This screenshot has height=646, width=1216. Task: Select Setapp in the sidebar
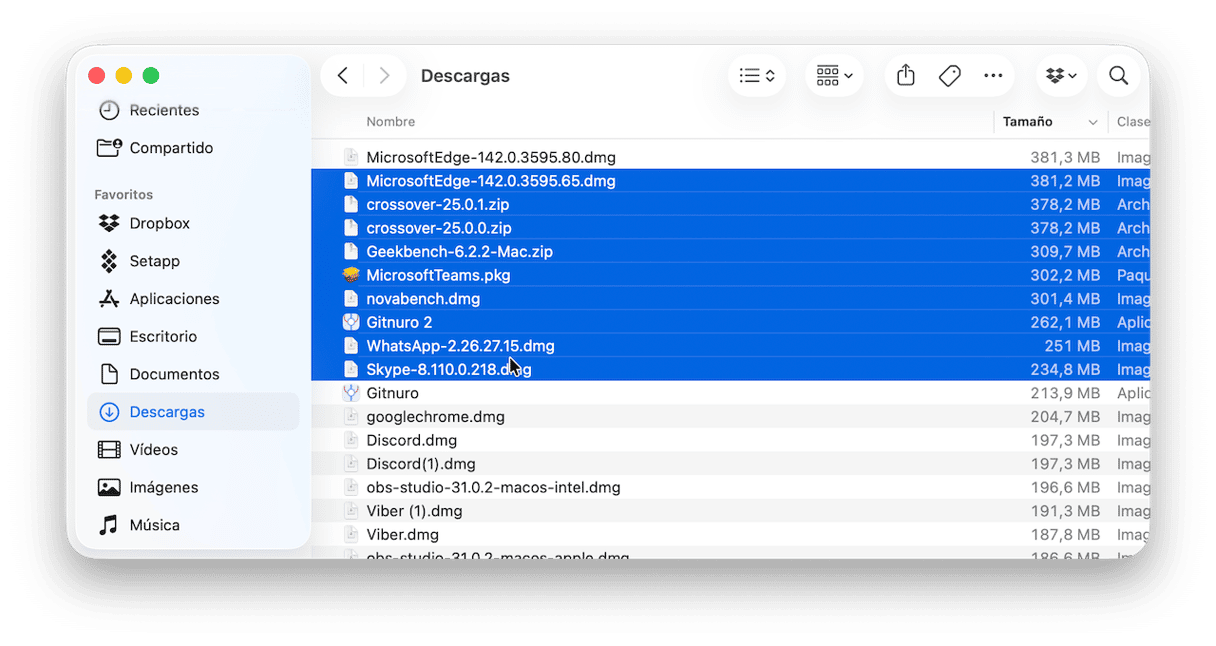(193, 261)
